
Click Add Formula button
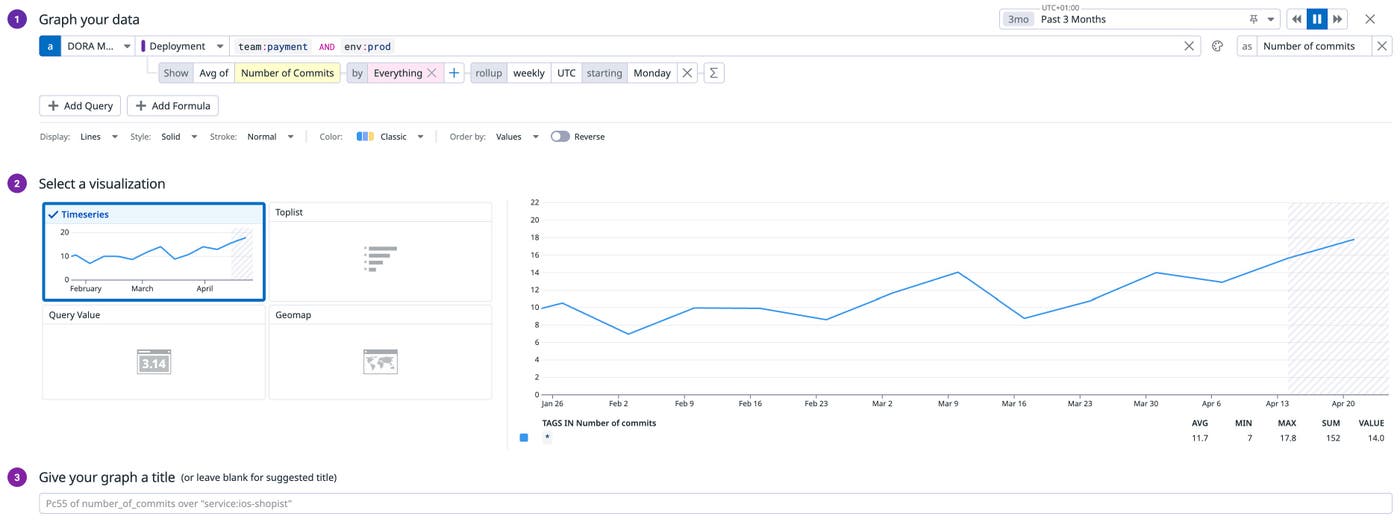[172, 106]
